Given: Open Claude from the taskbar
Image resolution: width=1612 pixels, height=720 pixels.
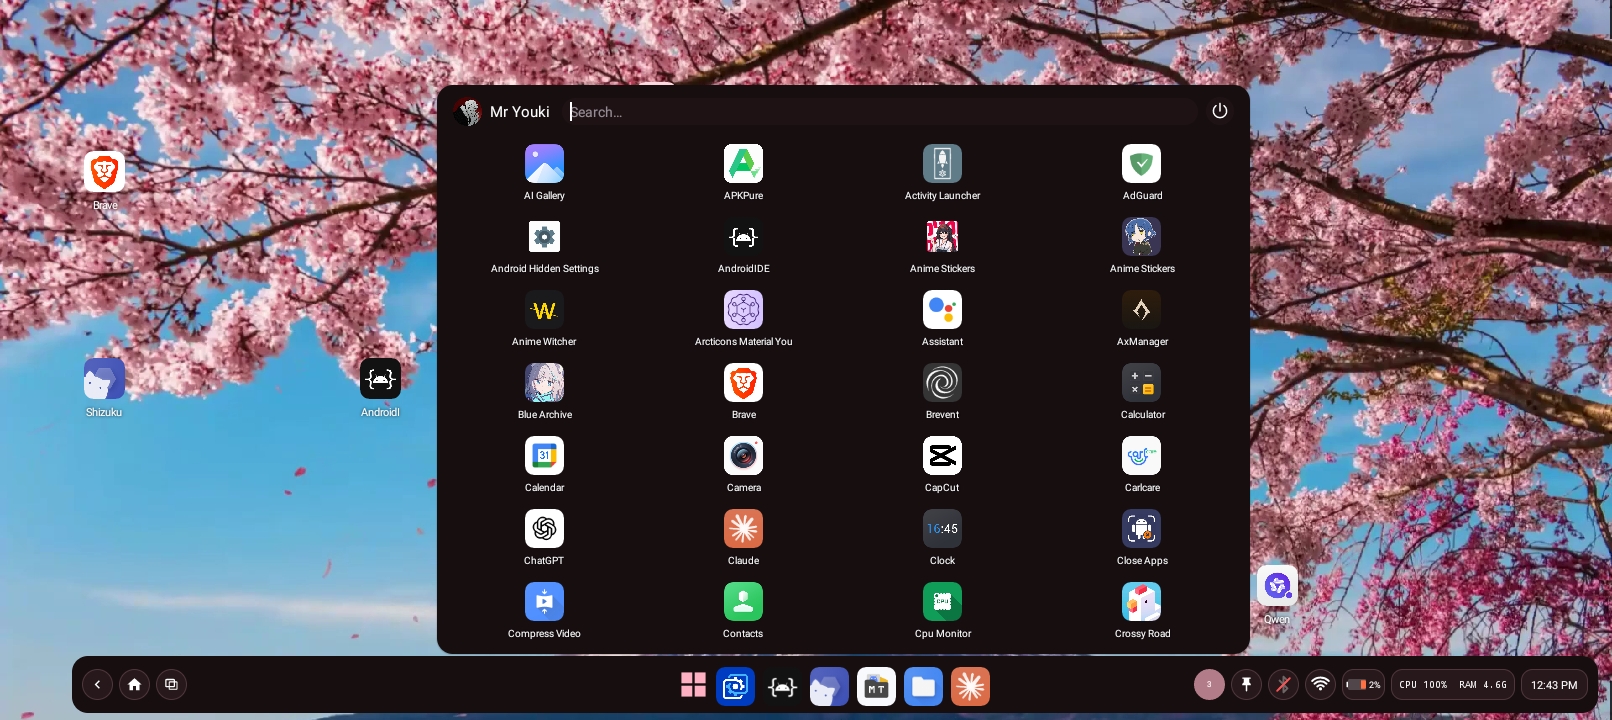Looking at the screenshot, I should pyautogui.click(x=970, y=686).
